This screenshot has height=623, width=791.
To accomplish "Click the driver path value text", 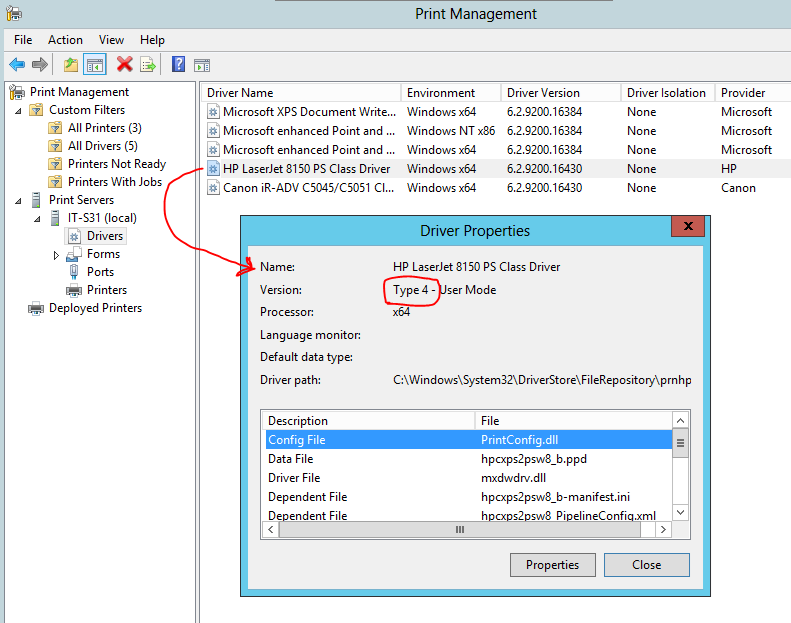I will [x=542, y=380].
